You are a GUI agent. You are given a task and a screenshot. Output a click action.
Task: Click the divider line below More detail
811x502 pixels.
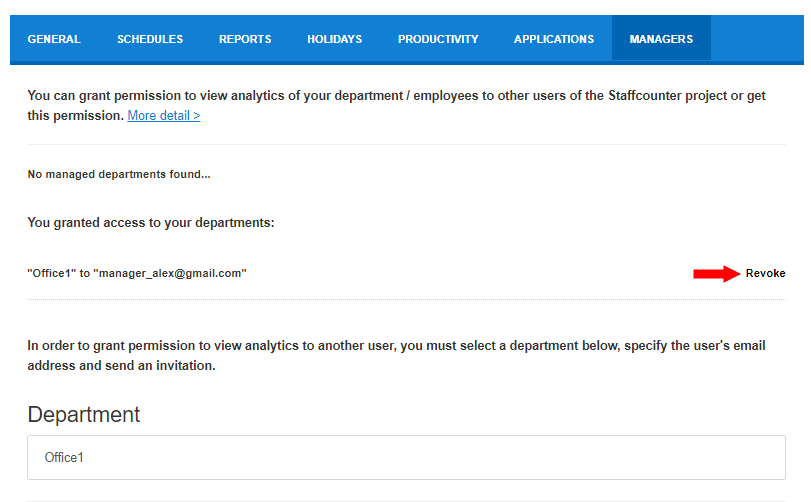407,144
